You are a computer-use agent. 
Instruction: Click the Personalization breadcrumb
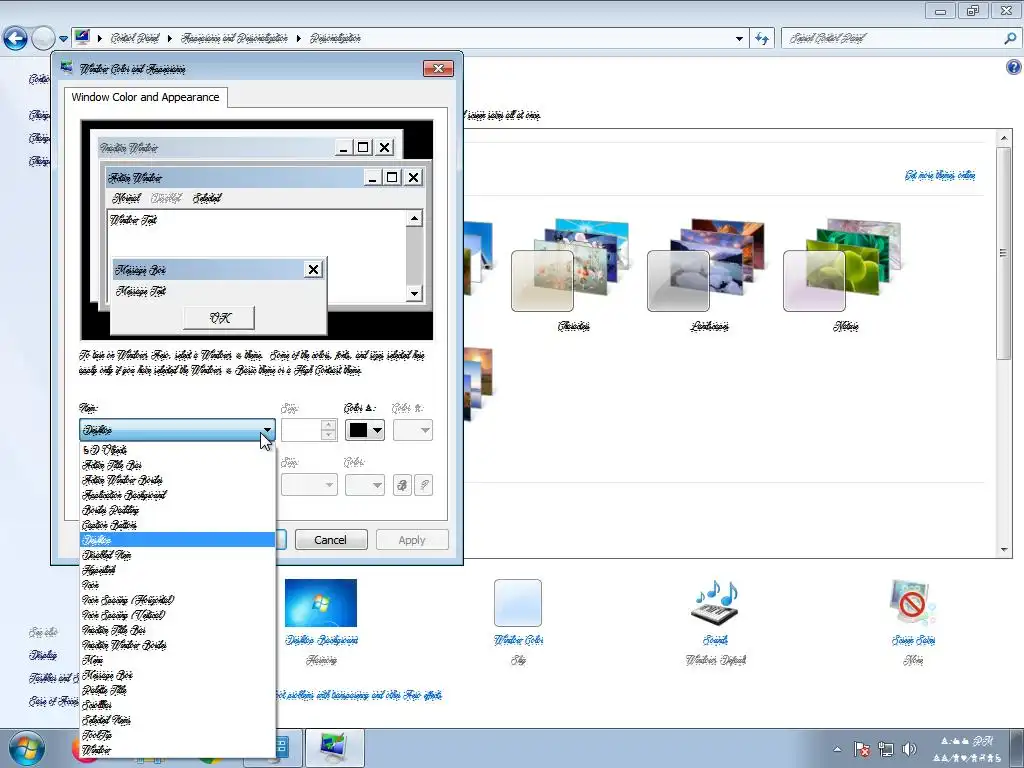(335, 38)
